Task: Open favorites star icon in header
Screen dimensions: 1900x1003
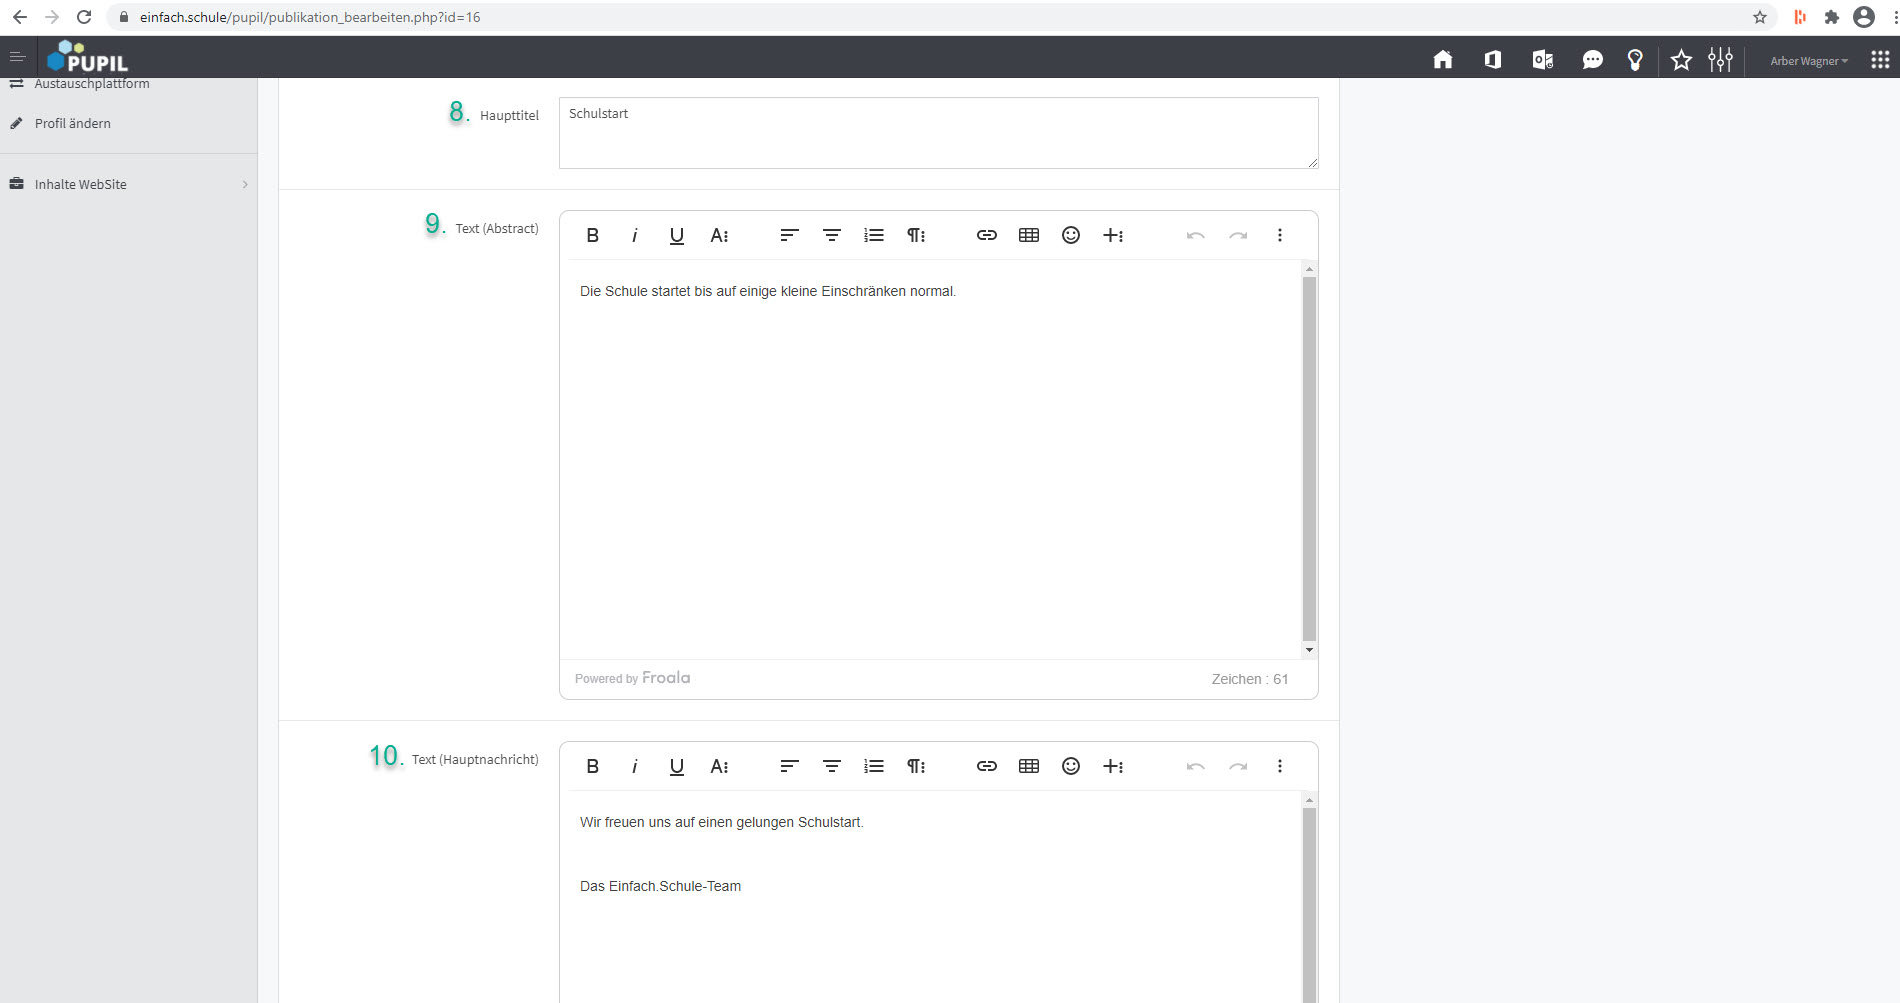Action: coord(1682,60)
